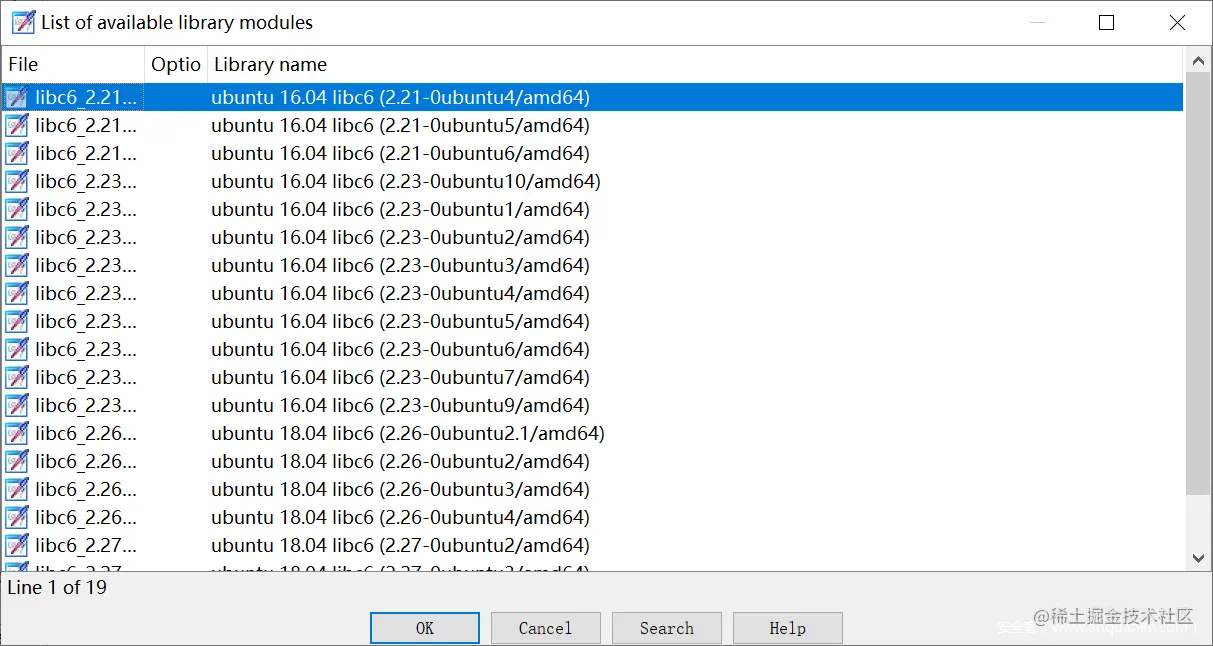Click the scrollbar up arrow

[x=1198, y=61]
